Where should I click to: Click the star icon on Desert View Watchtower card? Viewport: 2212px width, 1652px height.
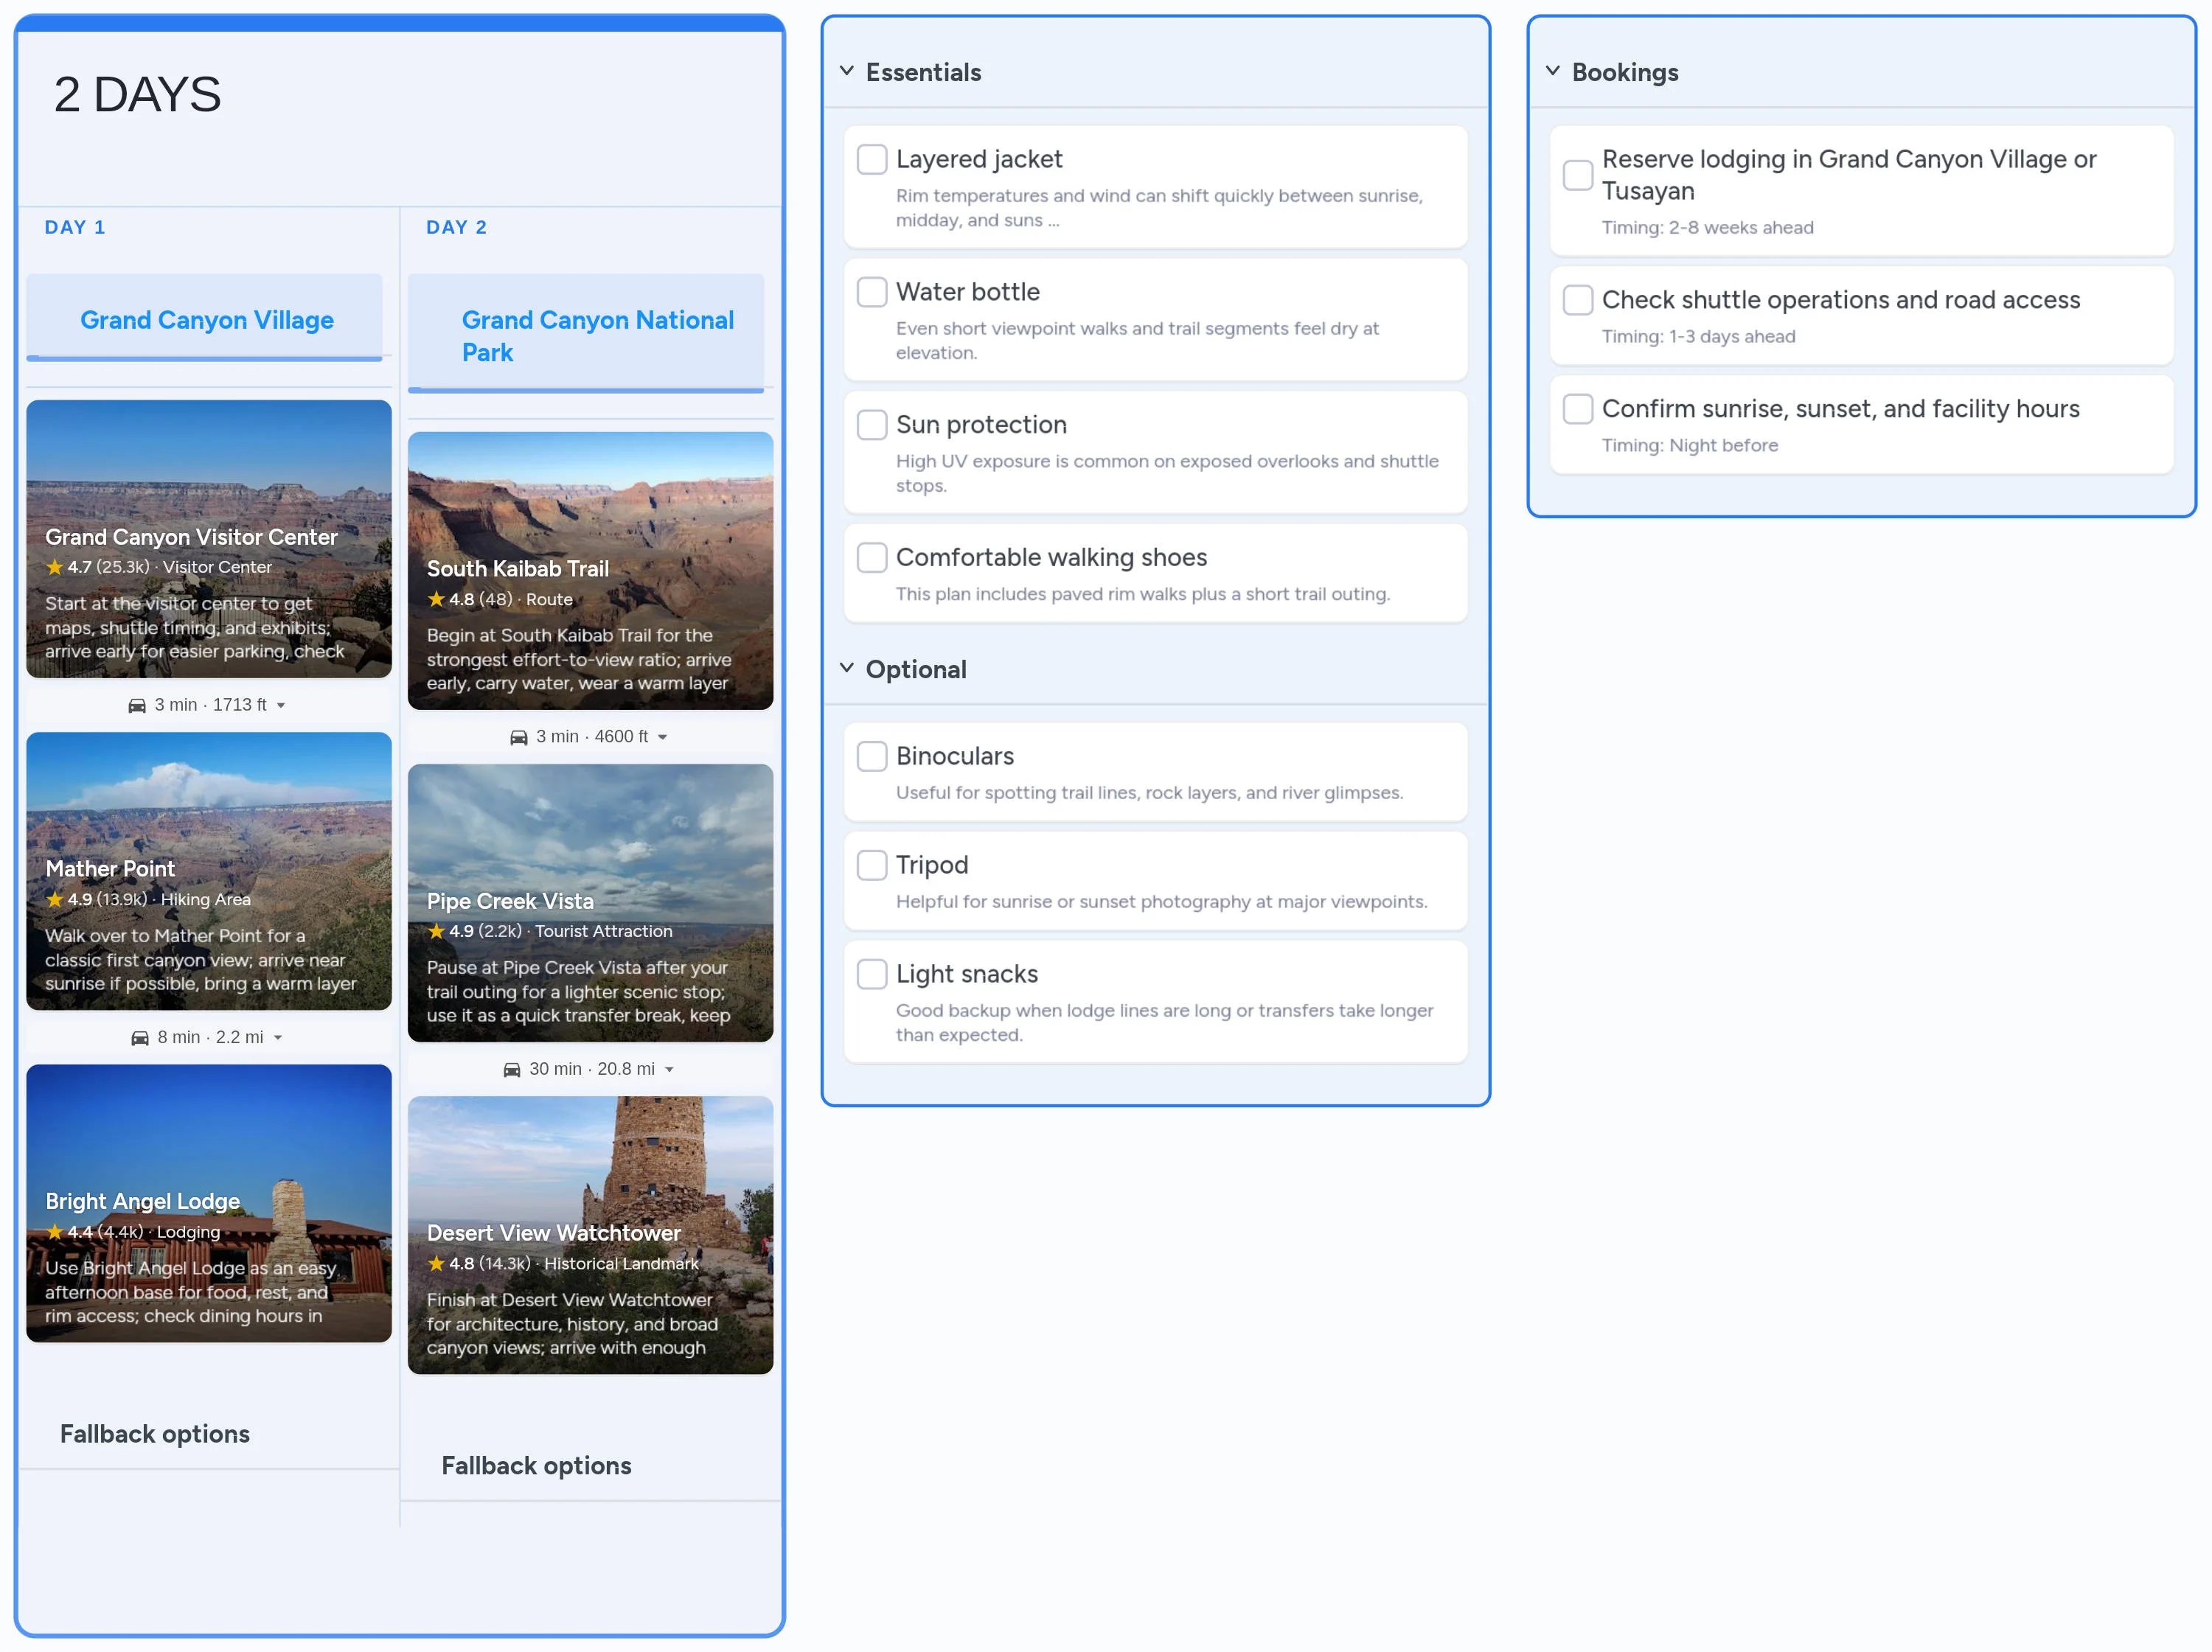tap(437, 1263)
